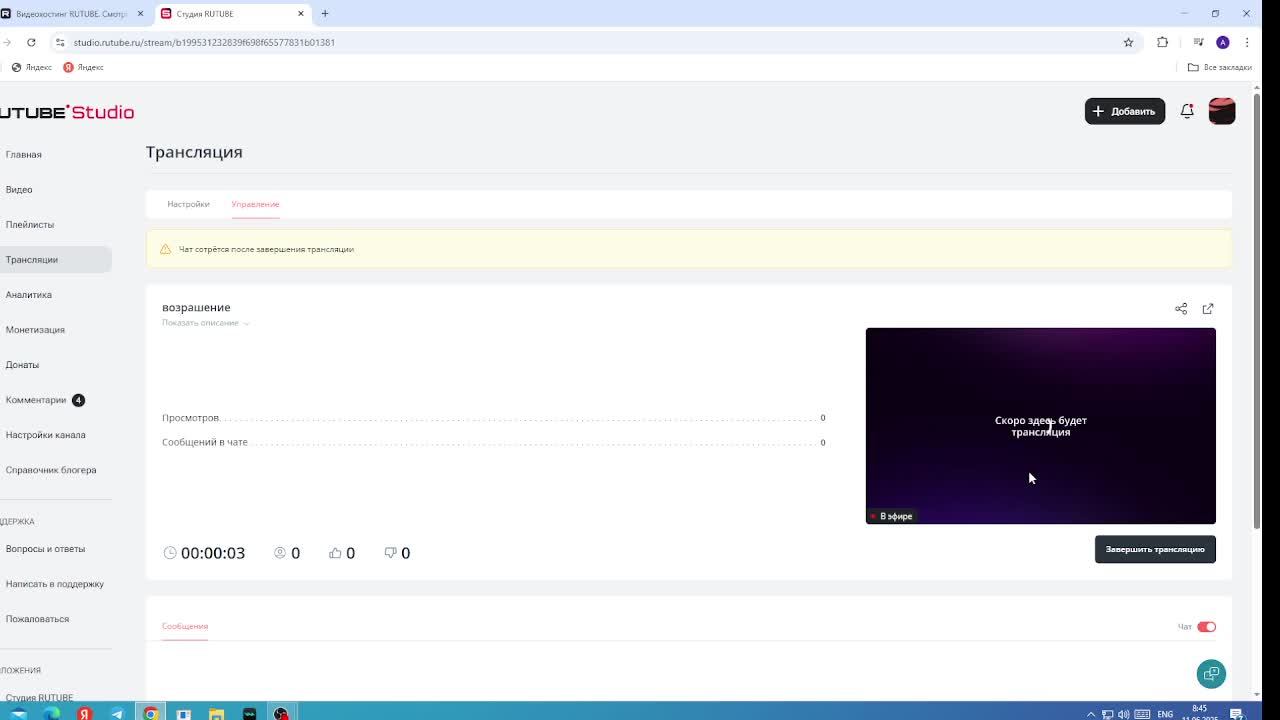Viewport: 1280px width, 720px height.
Task: Switch to the Видеохостинг RUTUBE browser tab
Action: (72, 13)
